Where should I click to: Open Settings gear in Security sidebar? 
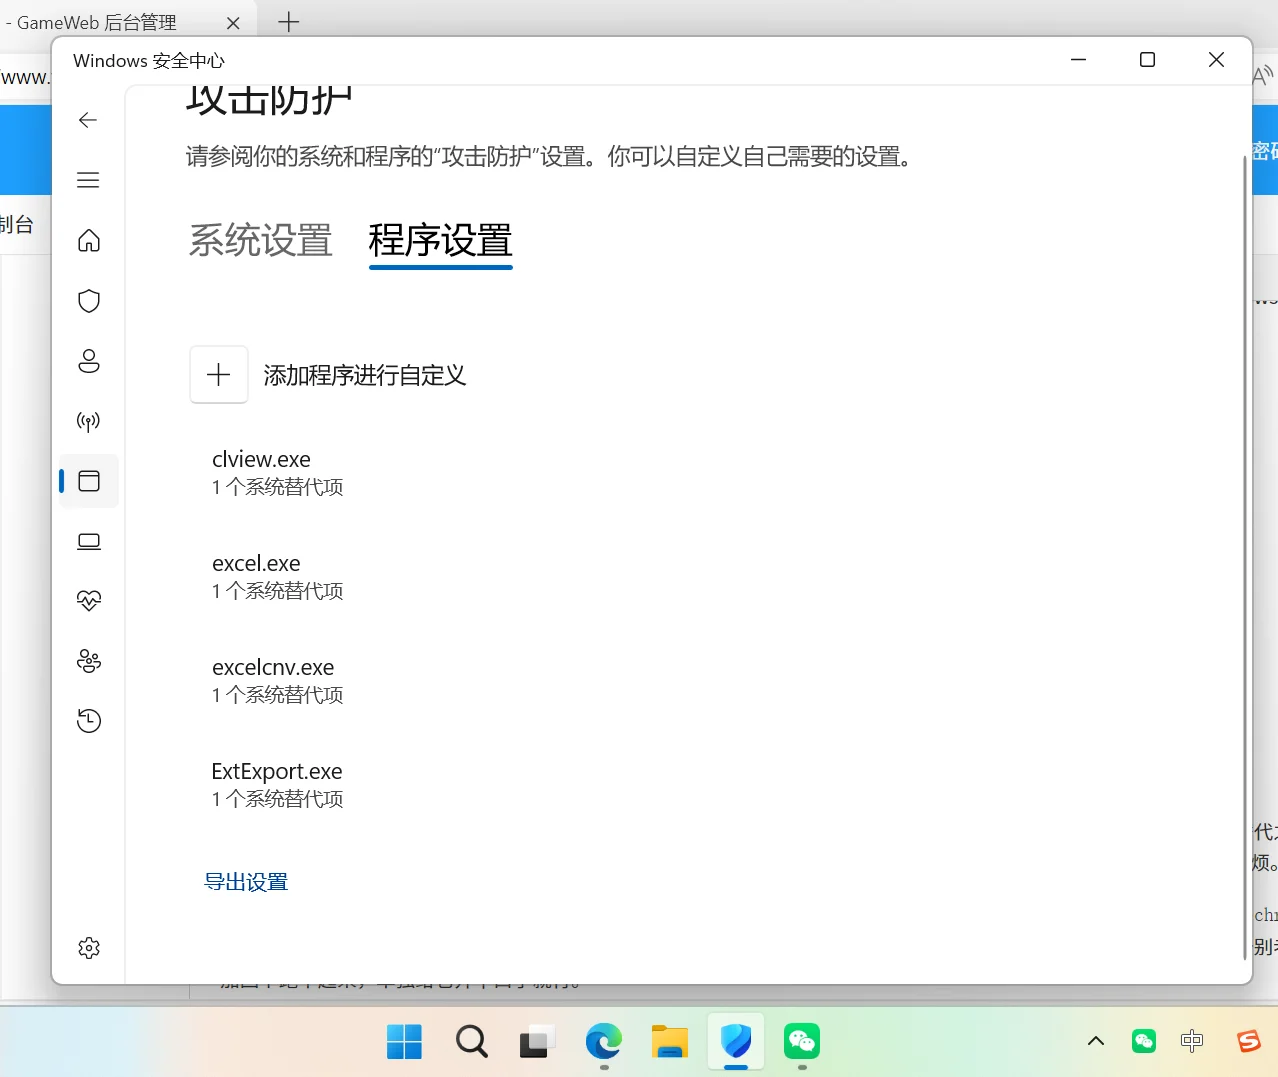(89, 948)
